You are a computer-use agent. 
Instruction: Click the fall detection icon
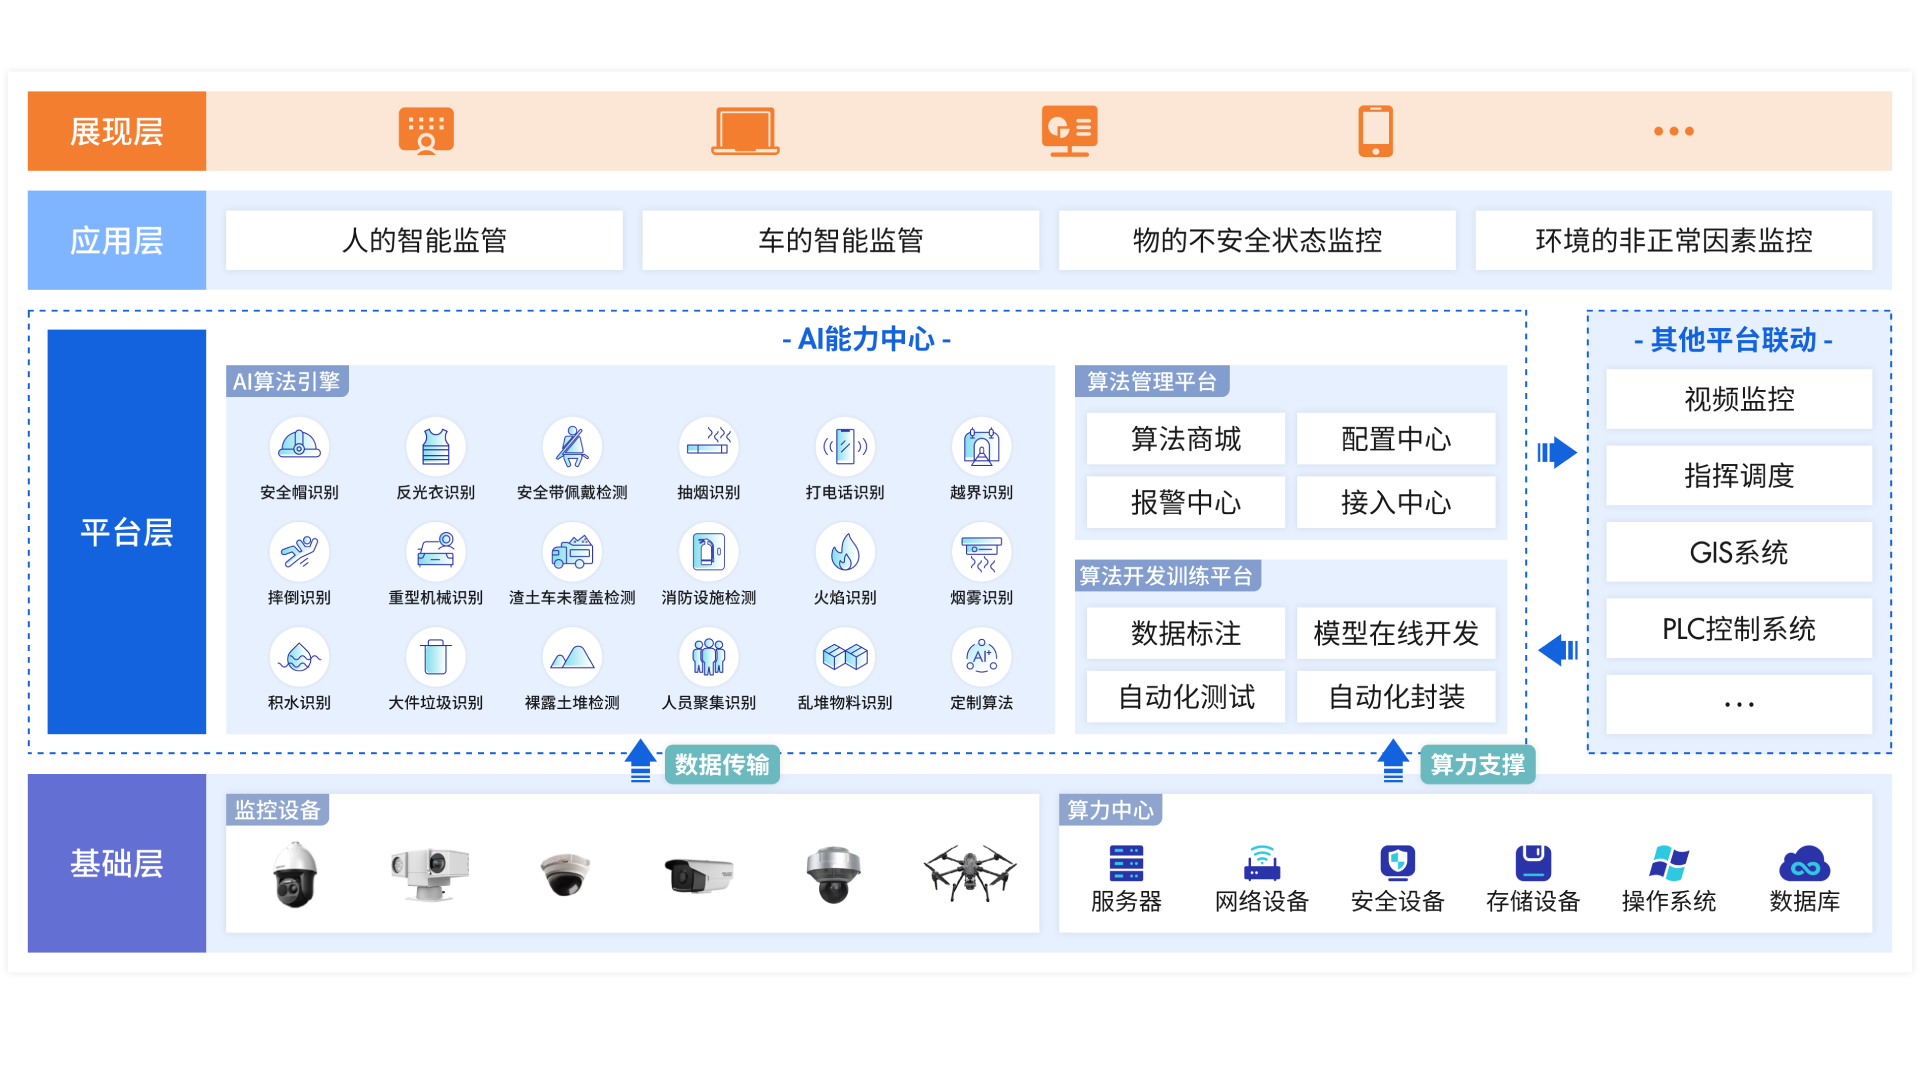(299, 552)
